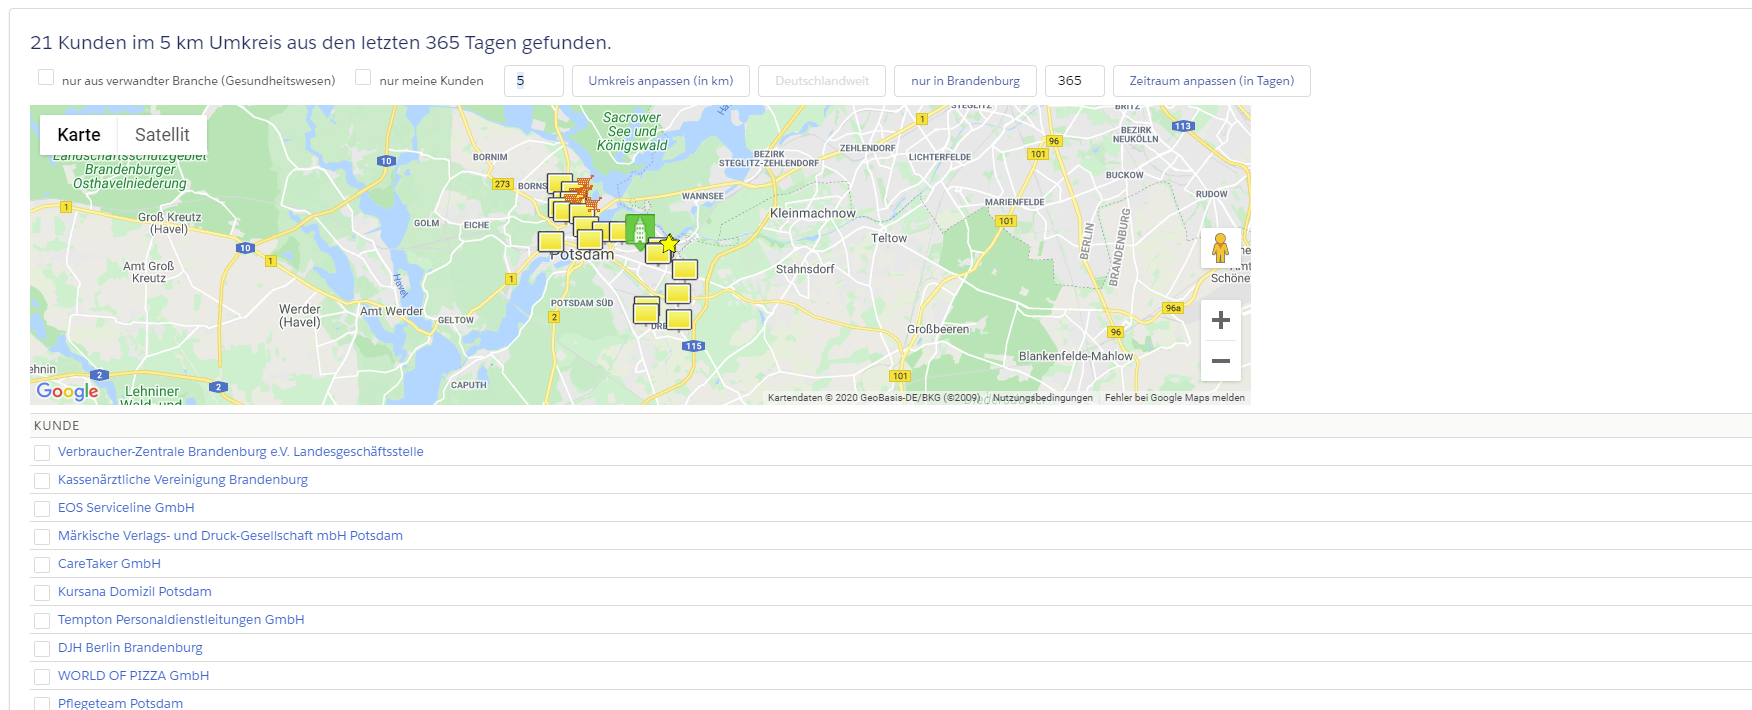Enable 'nur aus verwandter Branche' filter checkbox
This screenshot has width=1752, height=710.
tap(46, 77)
